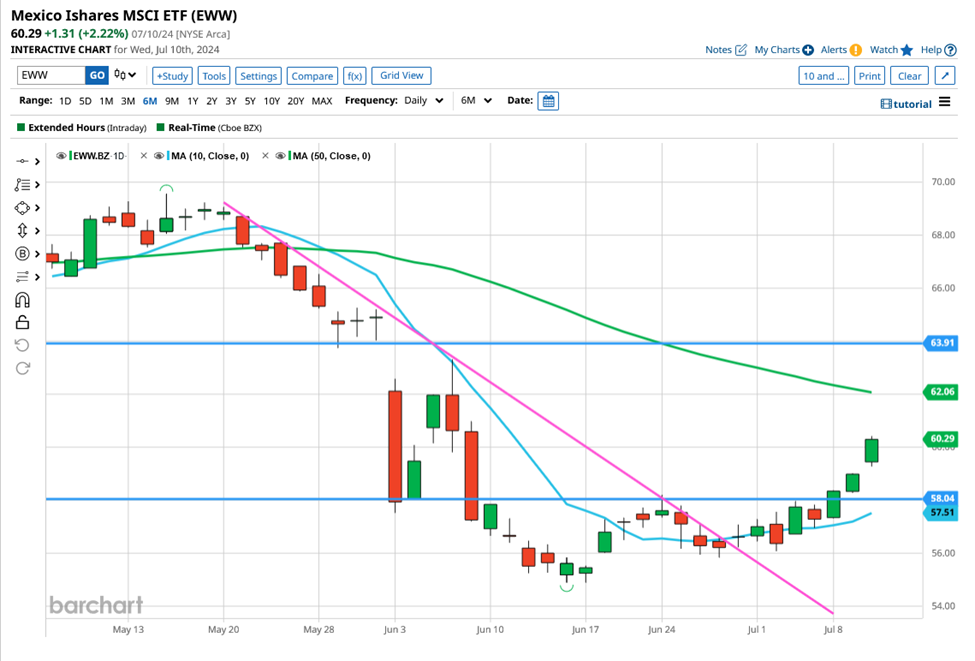Image resolution: width=975 pixels, height=661 pixels.
Task: Select the 1Y range option
Action: (192, 101)
